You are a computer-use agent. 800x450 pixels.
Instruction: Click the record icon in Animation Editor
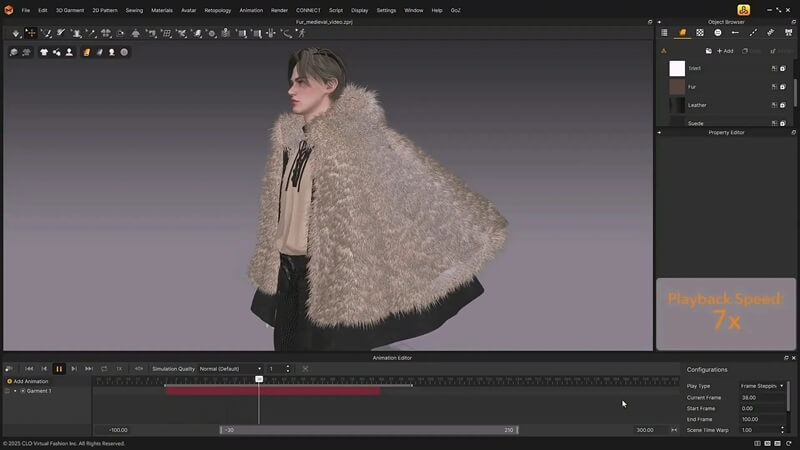(9, 369)
